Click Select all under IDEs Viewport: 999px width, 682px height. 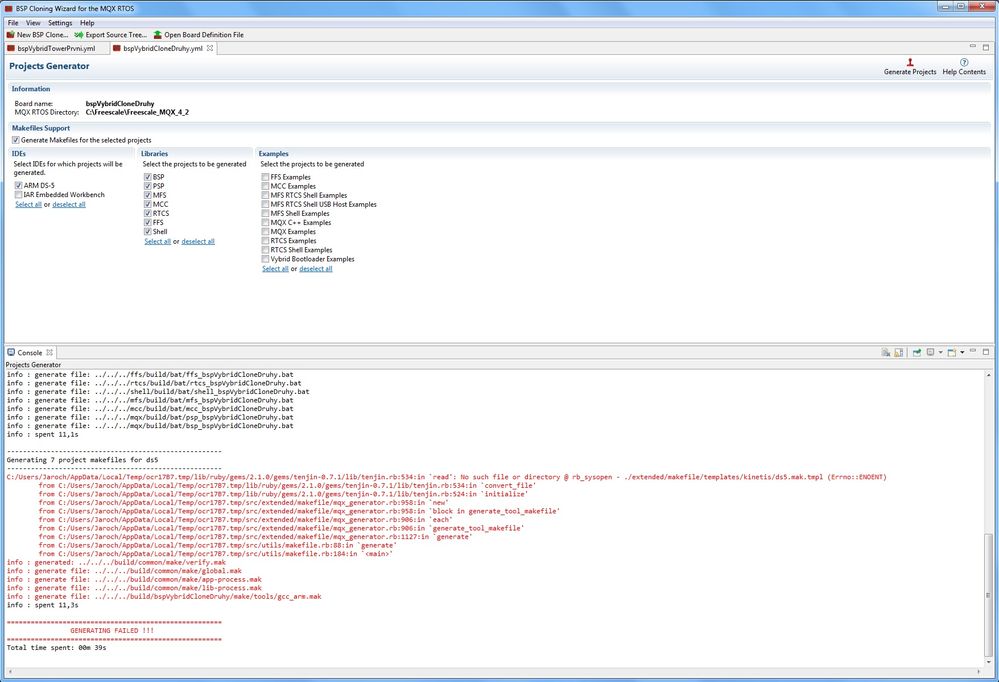tap(29, 205)
